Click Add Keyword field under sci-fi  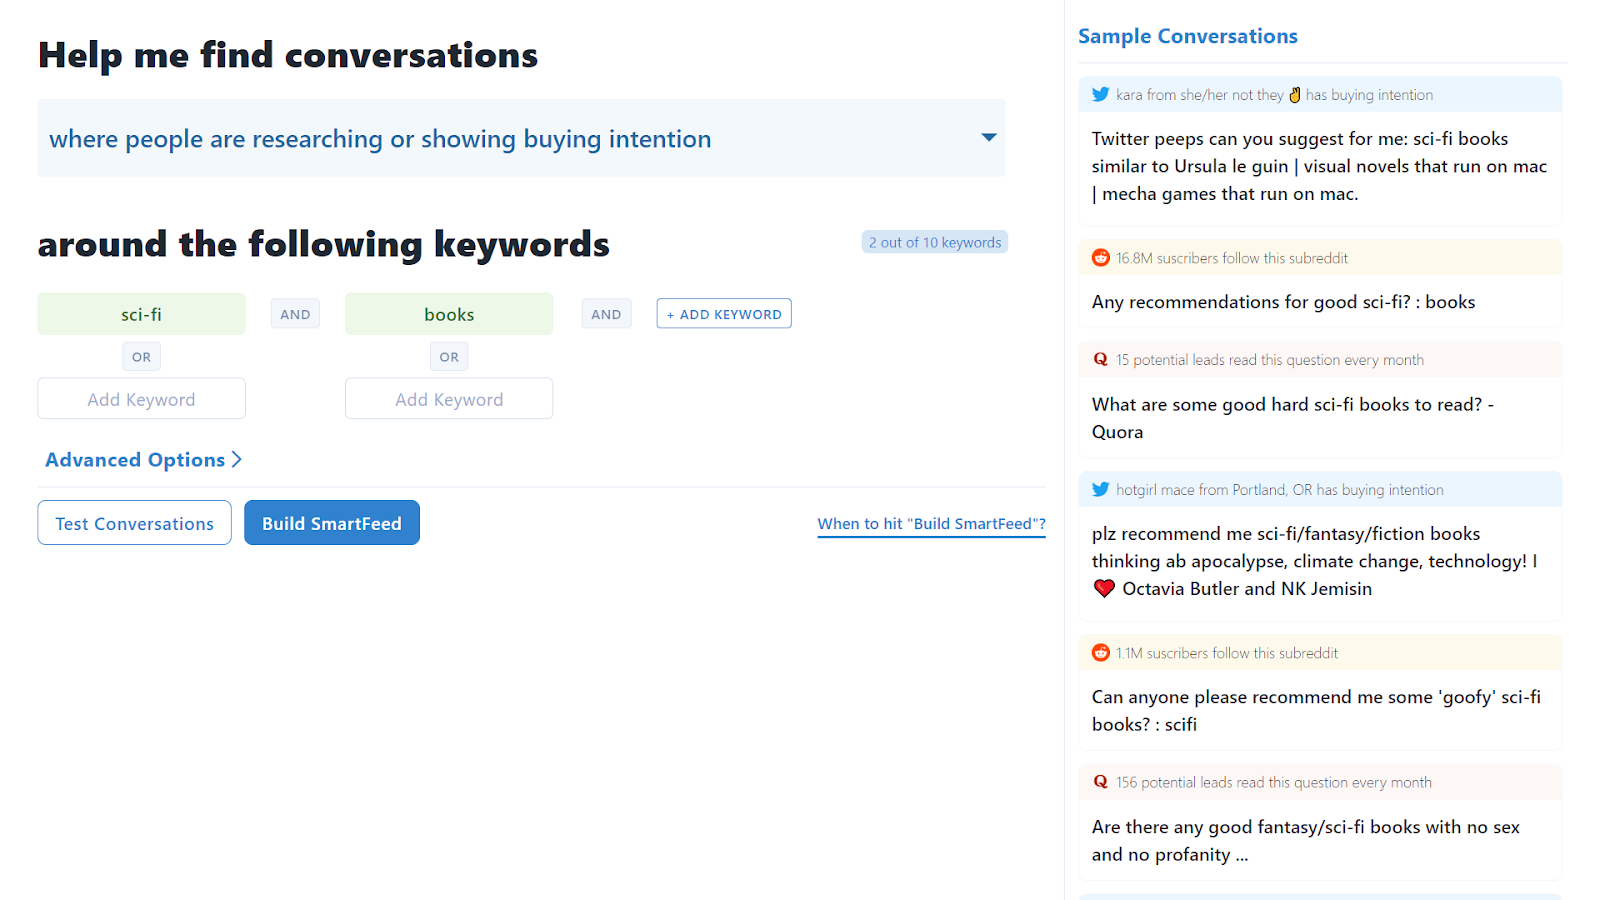(141, 399)
